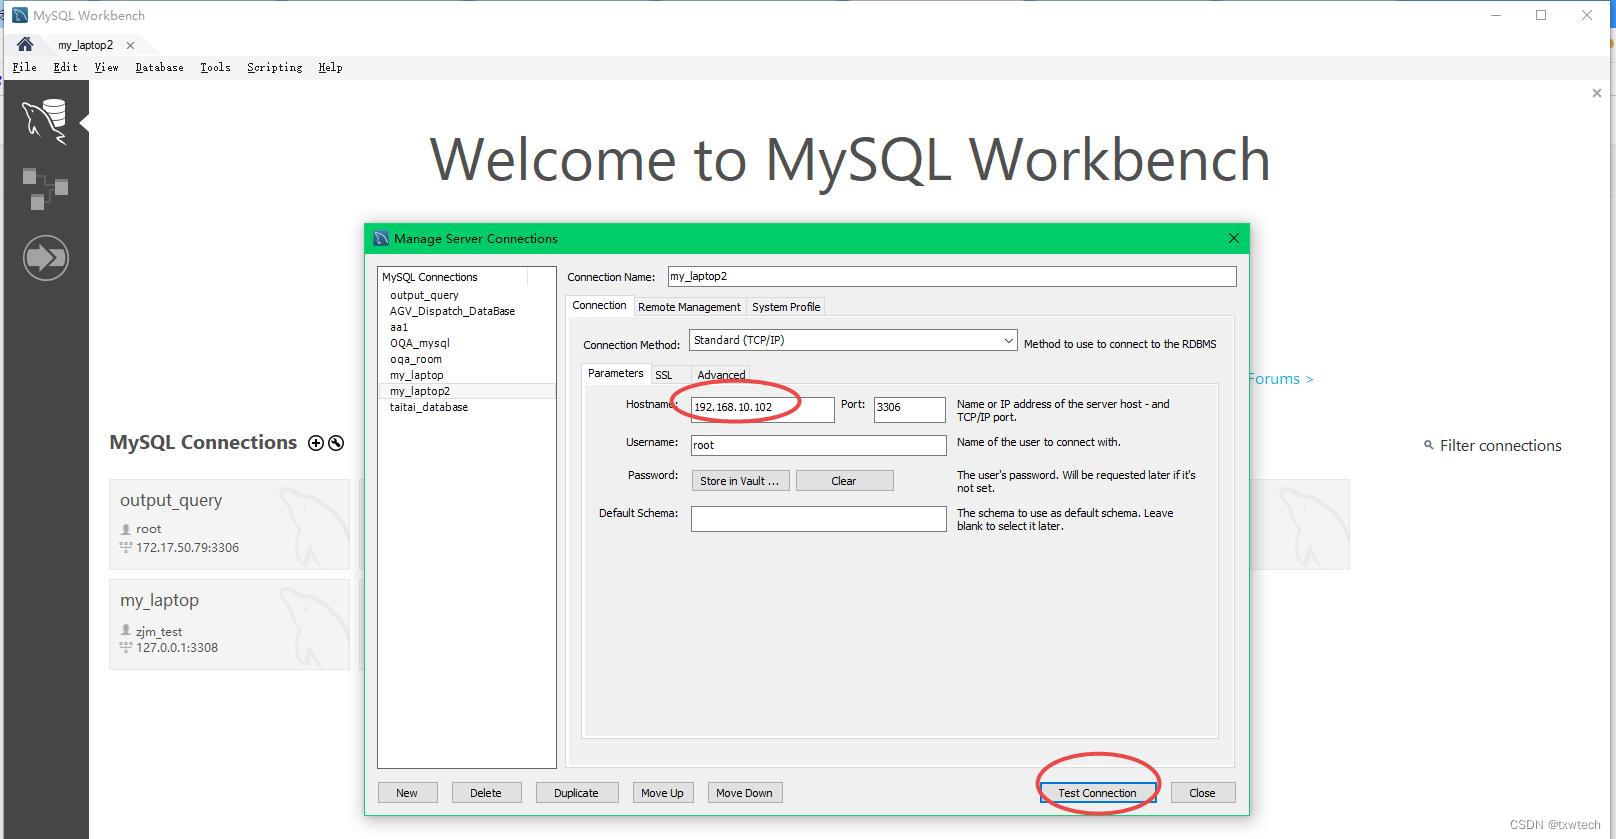
Task: Select output_query in connections list
Action: (x=424, y=295)
